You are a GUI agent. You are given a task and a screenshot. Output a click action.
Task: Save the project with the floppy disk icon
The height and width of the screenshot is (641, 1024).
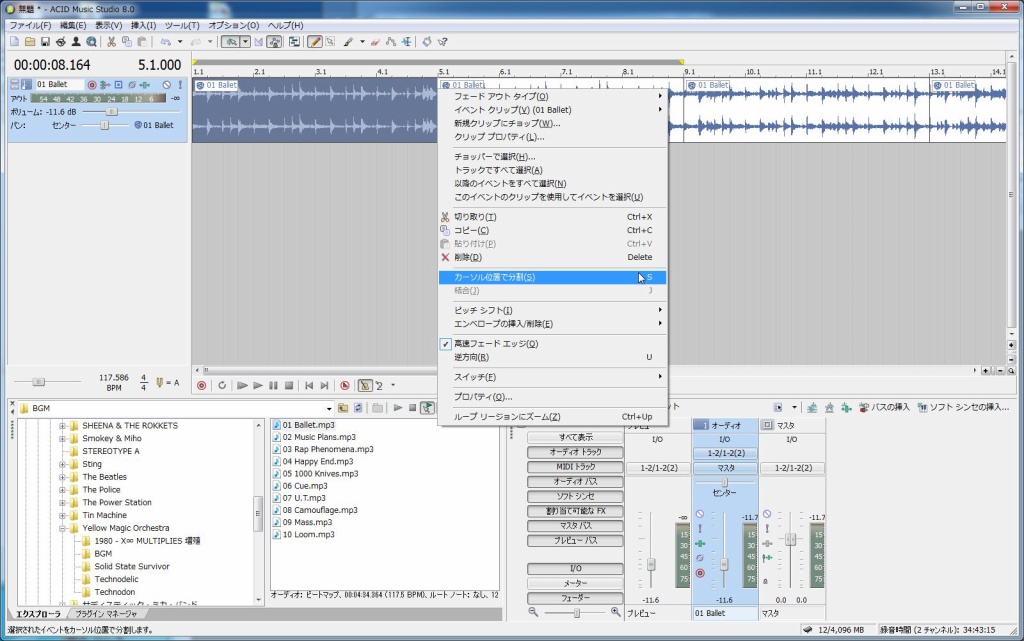click(45, 42)
